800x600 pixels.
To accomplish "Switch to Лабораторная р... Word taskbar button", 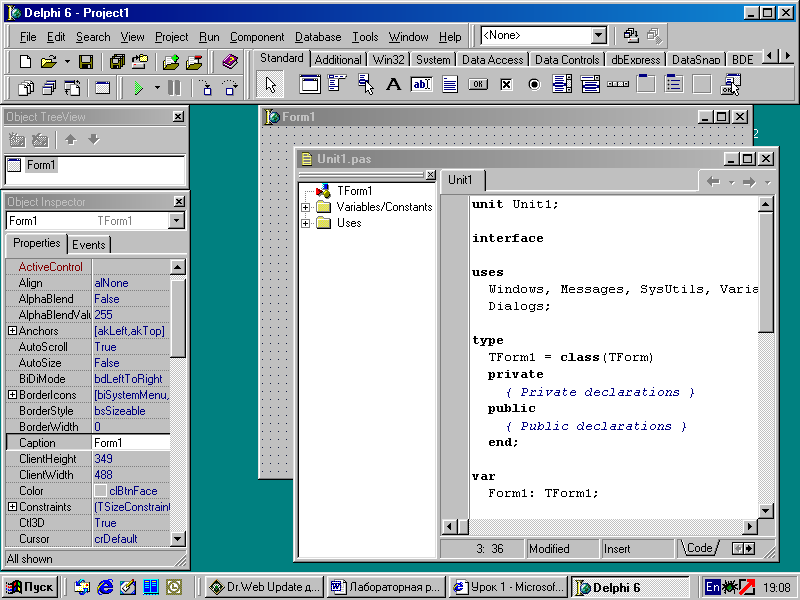I will click(386, 587).
